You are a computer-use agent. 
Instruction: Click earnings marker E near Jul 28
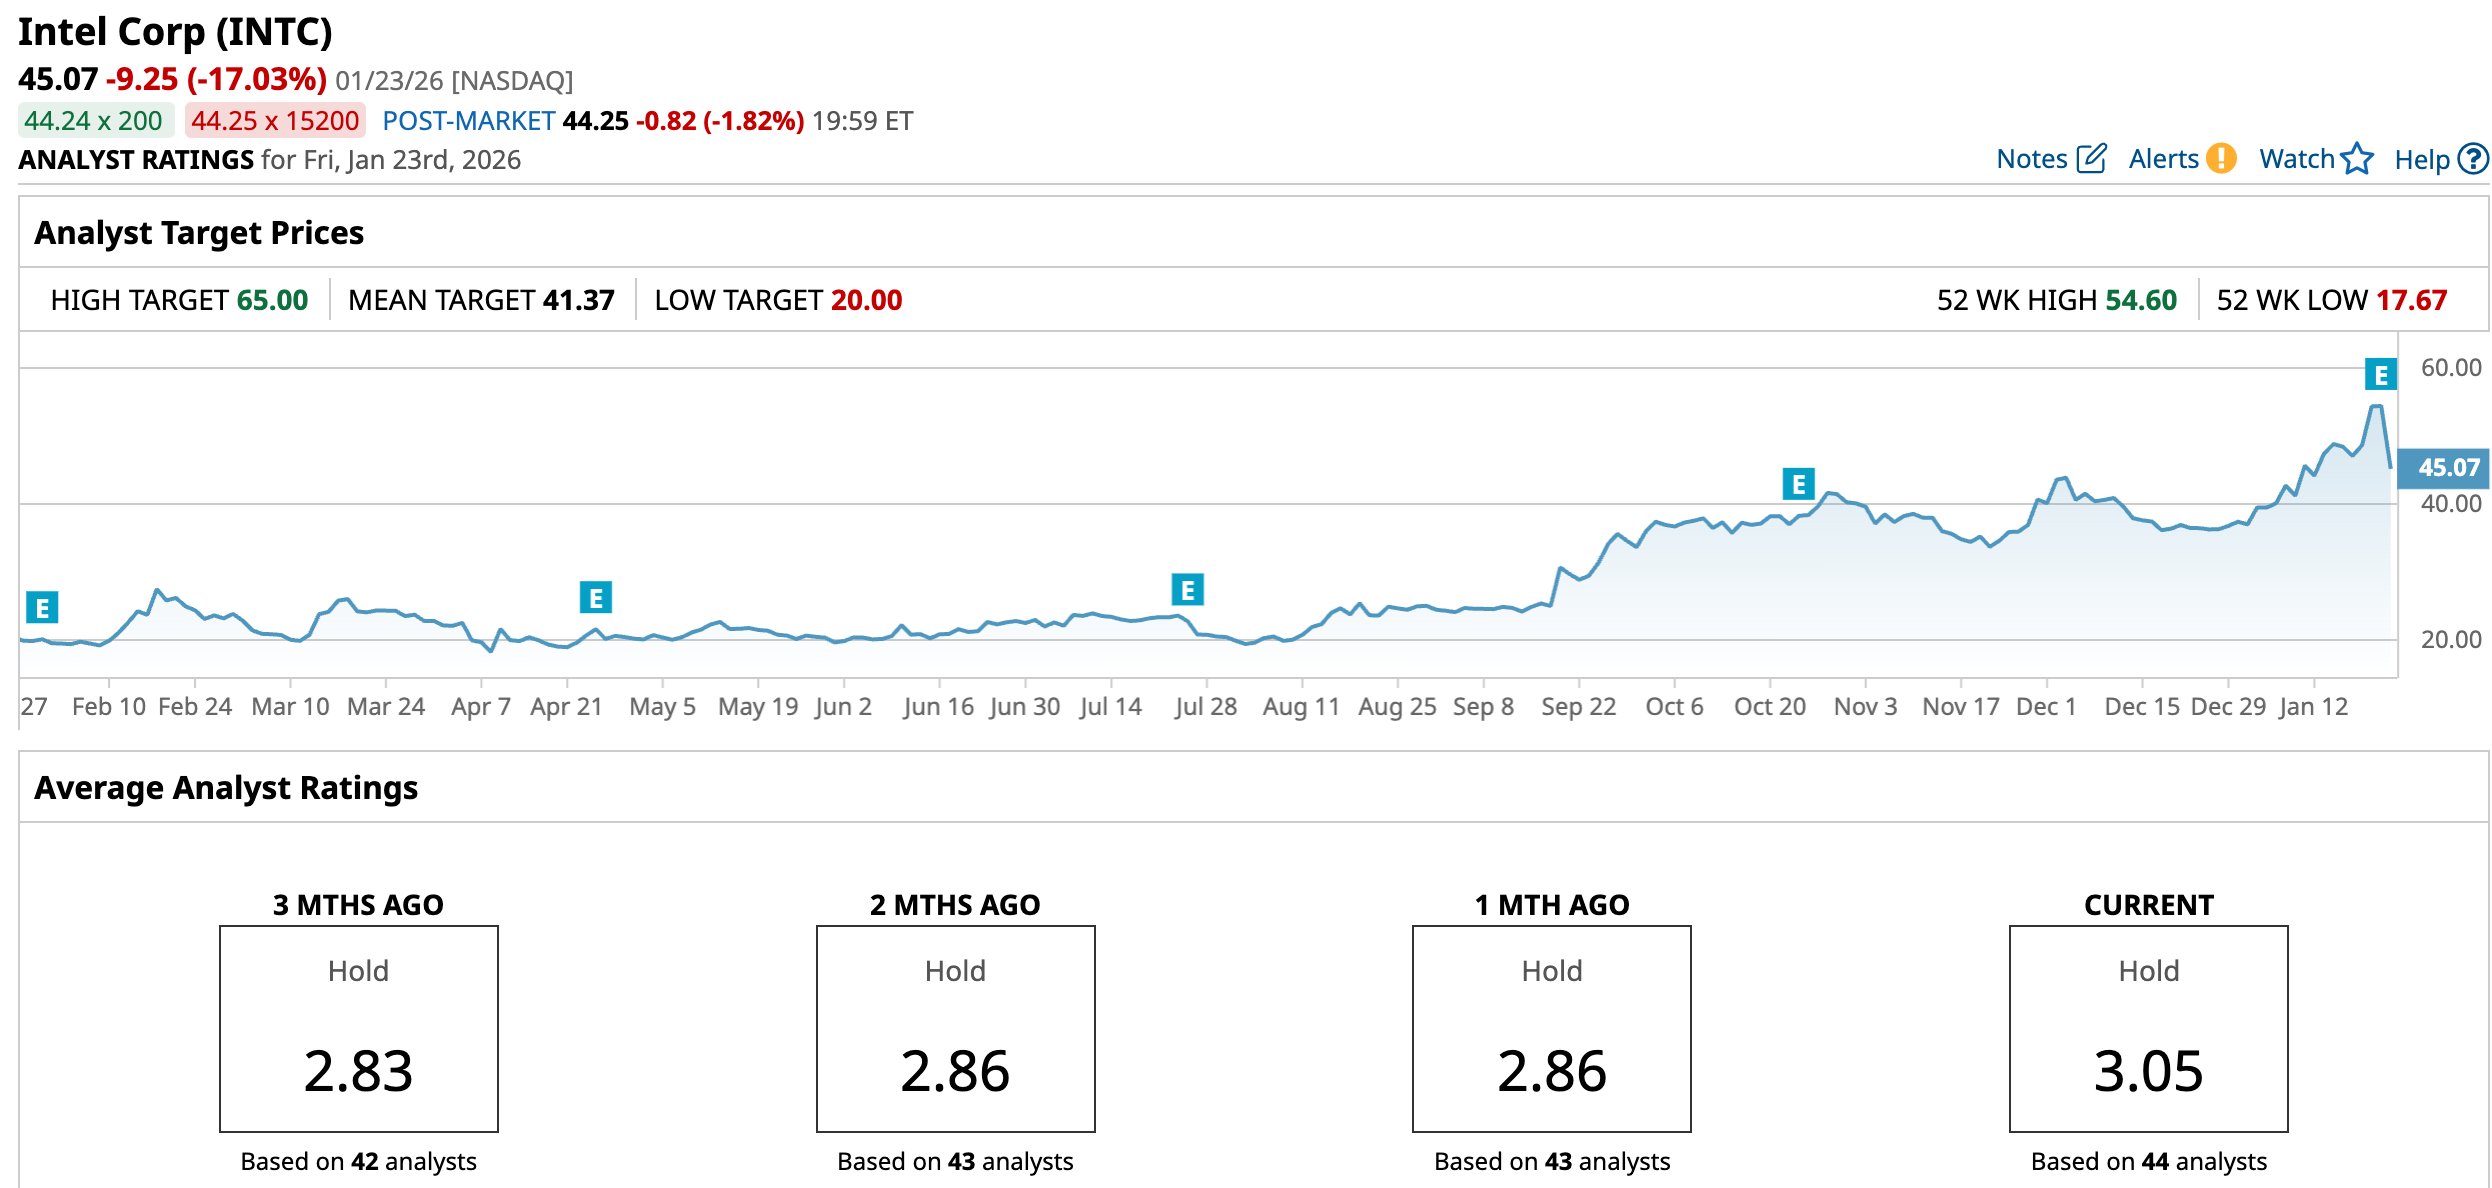(1187, 590)
